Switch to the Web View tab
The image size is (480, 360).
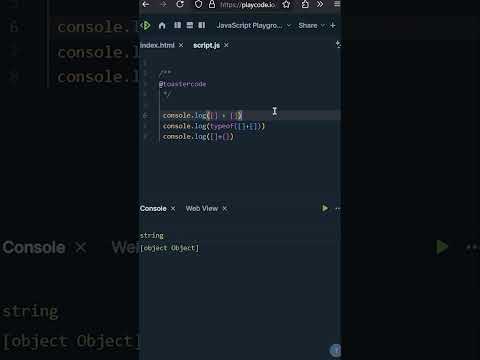[x=202, y=209]
